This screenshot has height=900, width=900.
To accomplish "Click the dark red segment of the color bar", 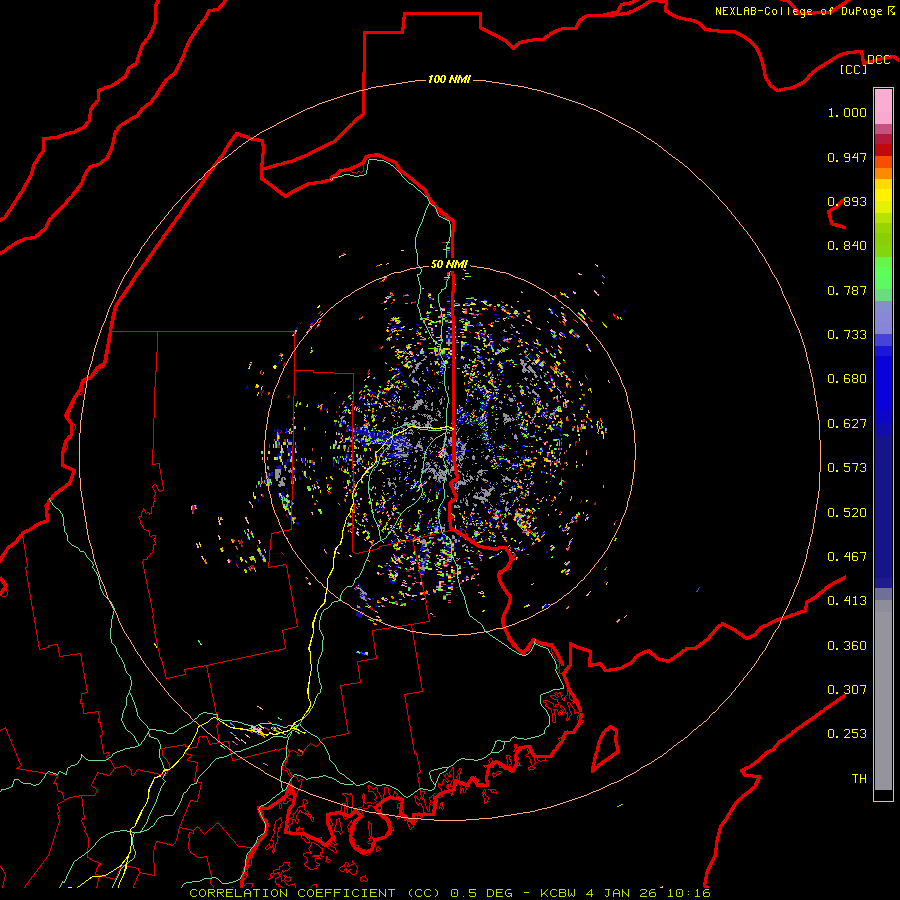I will [883, 150].
